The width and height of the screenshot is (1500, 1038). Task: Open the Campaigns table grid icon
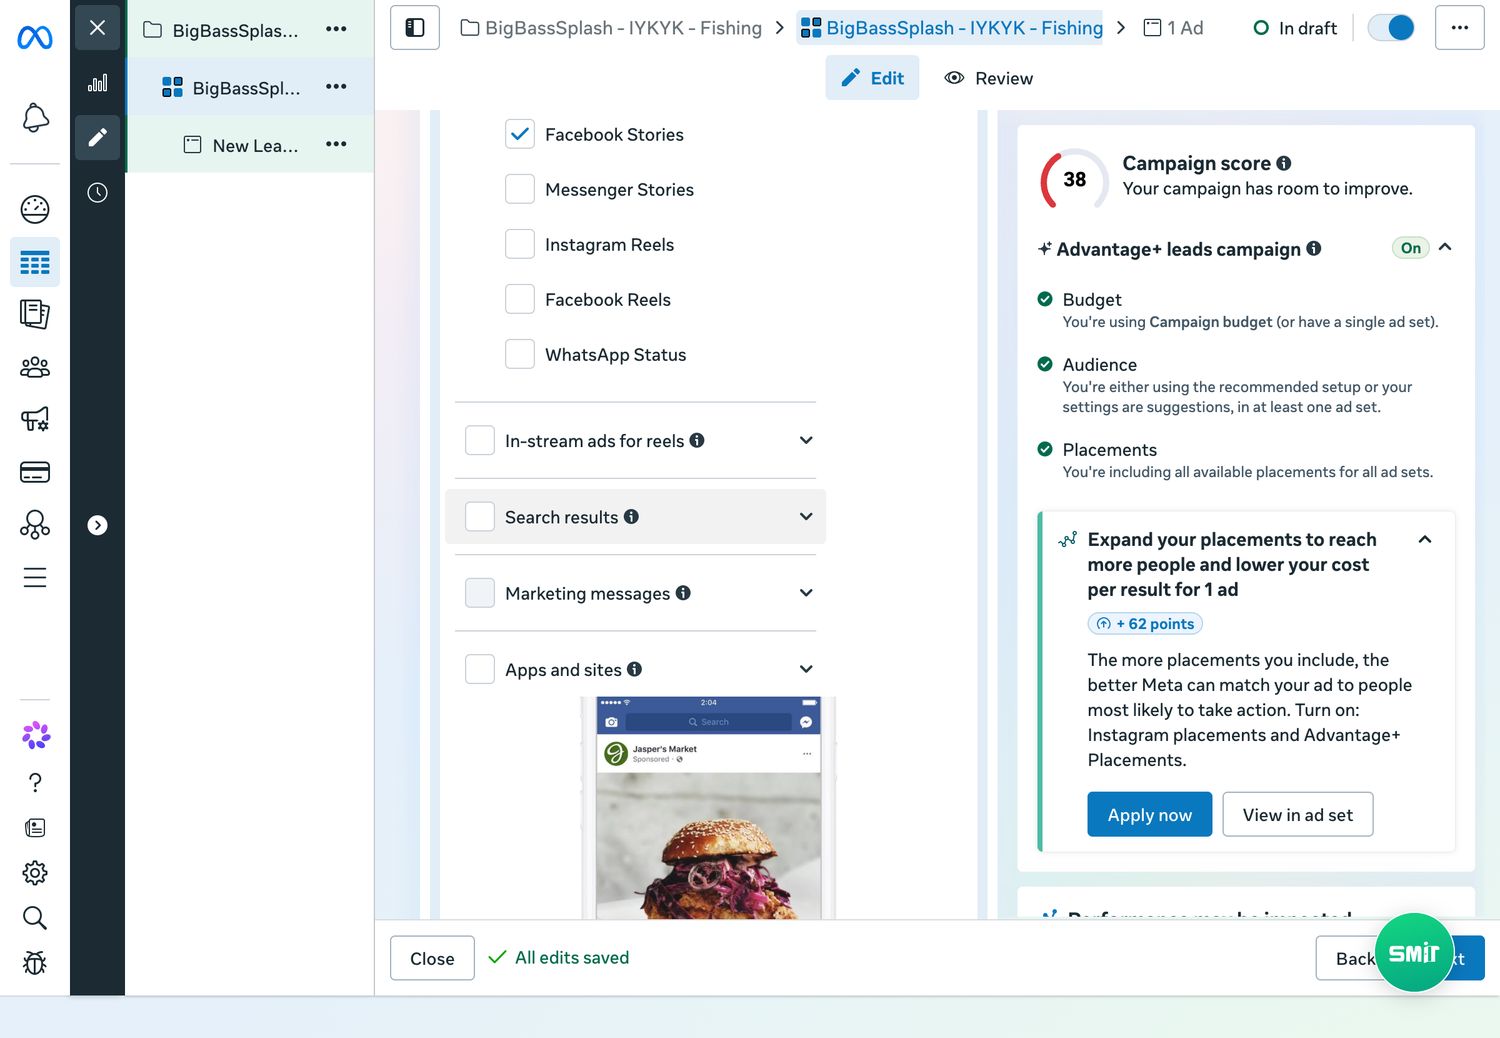tap(35, 263)
